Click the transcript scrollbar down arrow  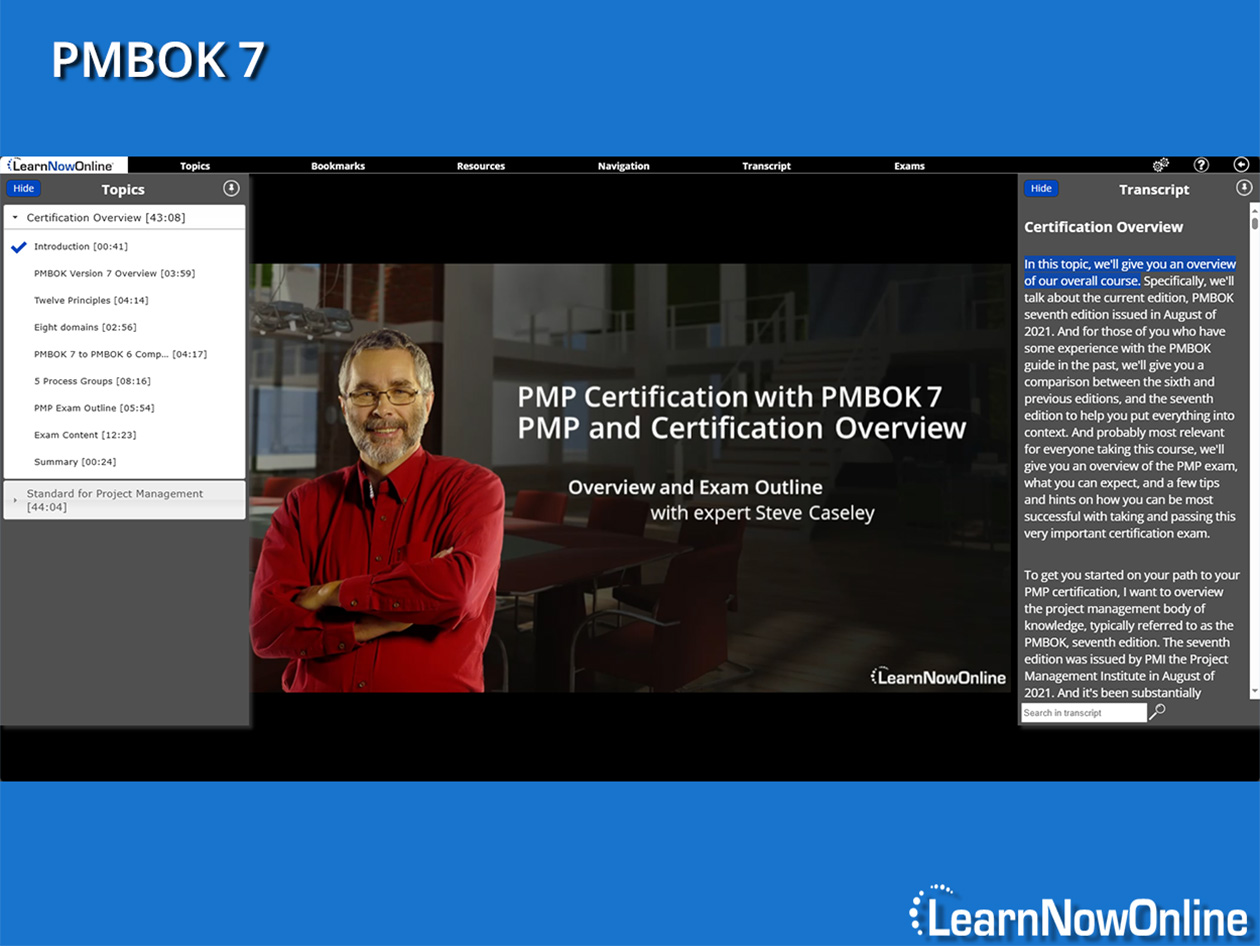[x=1255, y=692]
